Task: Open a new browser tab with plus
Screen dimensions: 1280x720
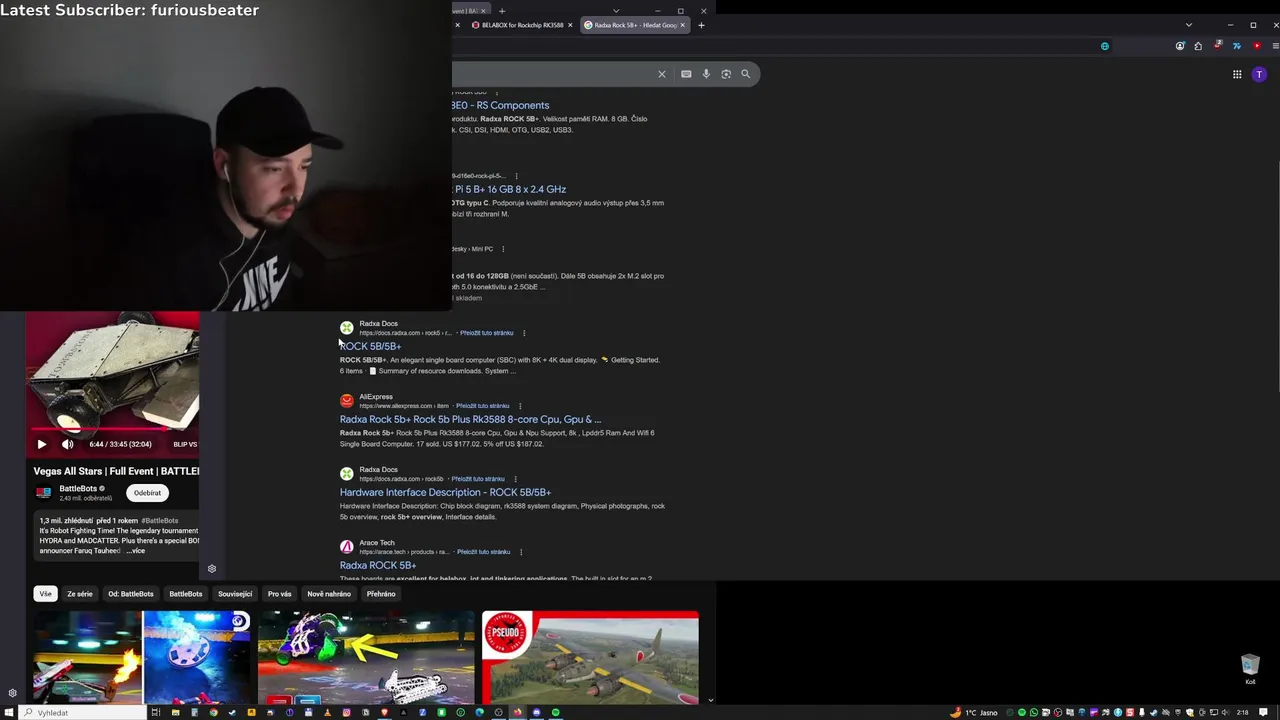Action: [x=701, y=25]
